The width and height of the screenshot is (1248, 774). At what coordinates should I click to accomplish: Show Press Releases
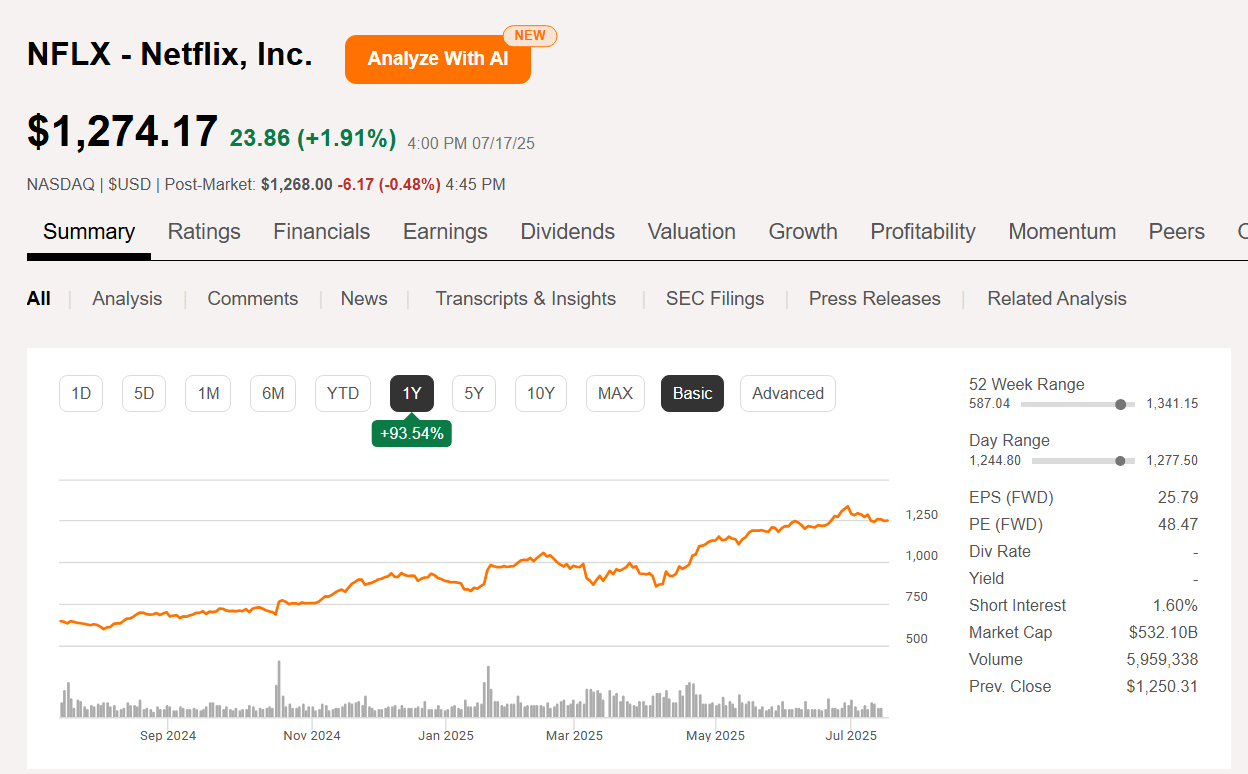pos(874,298)
